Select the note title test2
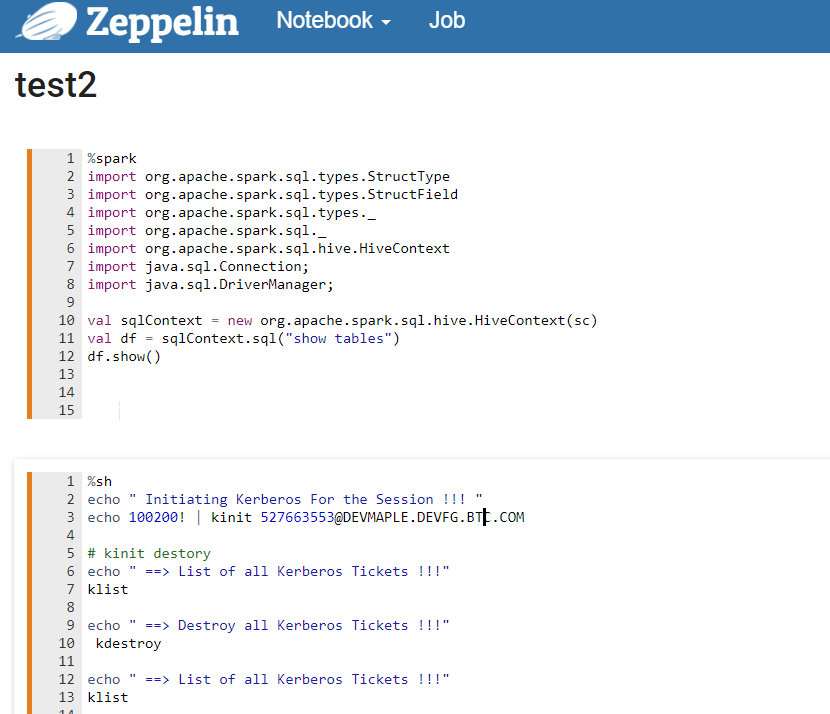 coord(56,85)
